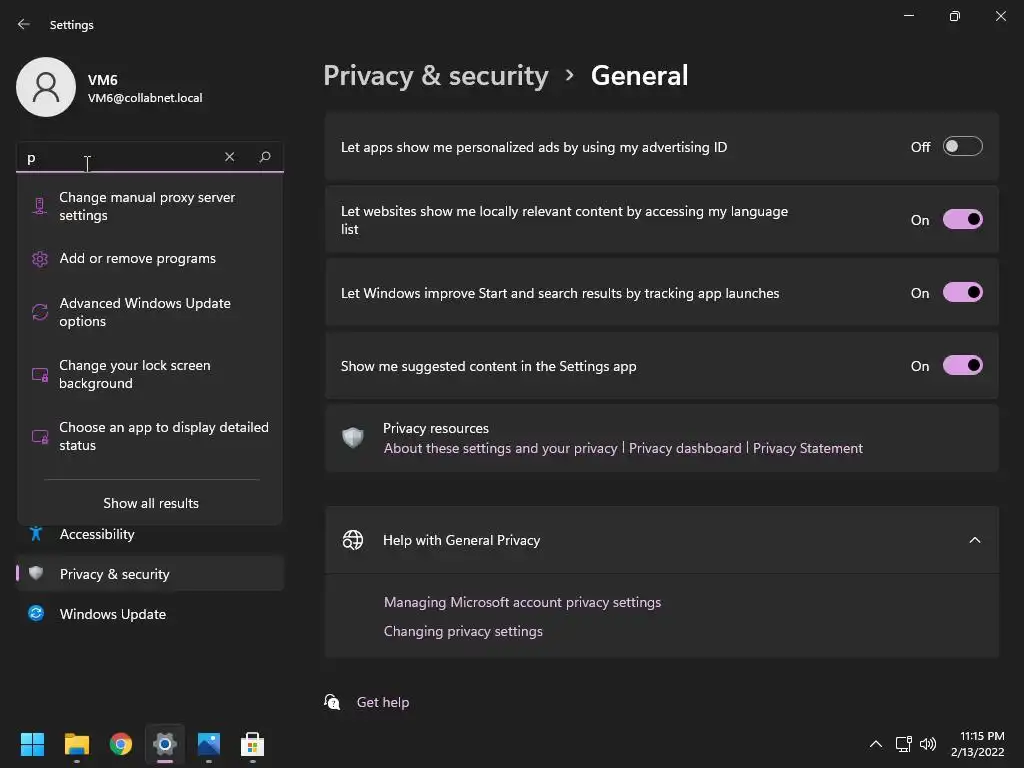Click the VM6 profile avatar
Screen dimensions: 1024x768
pyautogui.click(x=46, y=87)
